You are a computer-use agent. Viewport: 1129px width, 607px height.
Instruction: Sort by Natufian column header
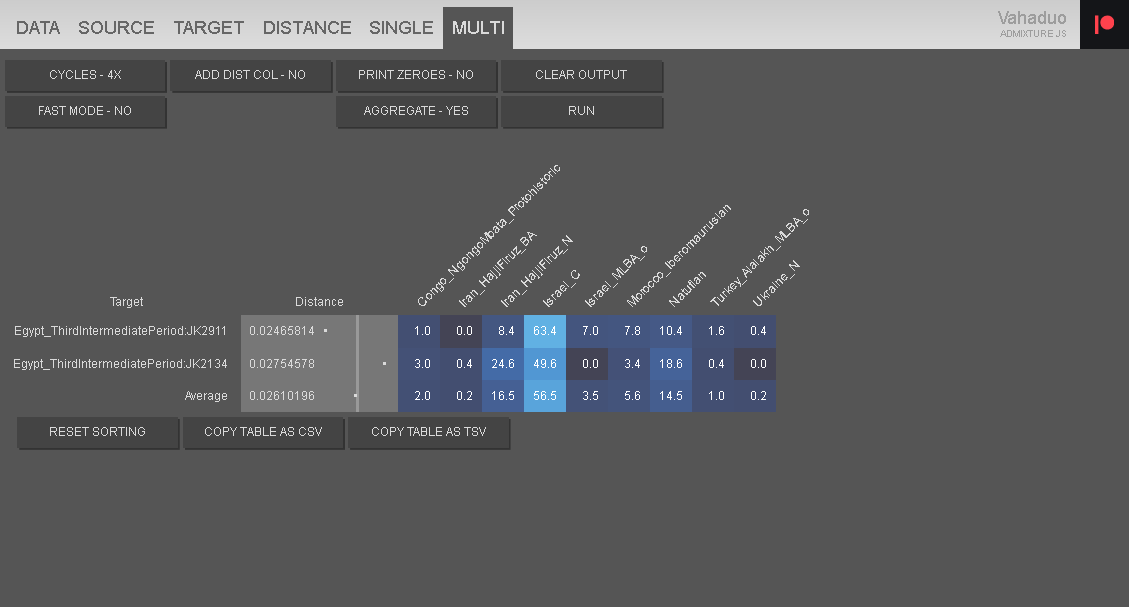point(687,289)
